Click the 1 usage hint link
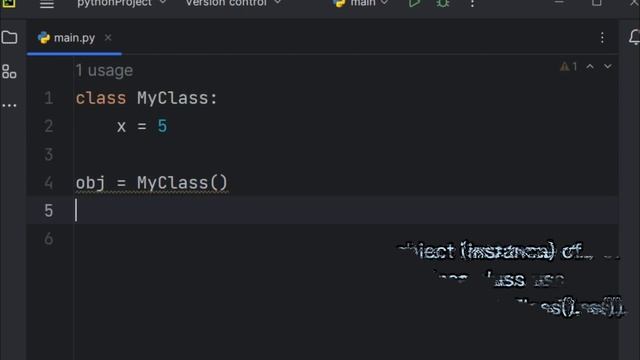The width and height of the screenshot is (640, 360). tap(104, 71)
